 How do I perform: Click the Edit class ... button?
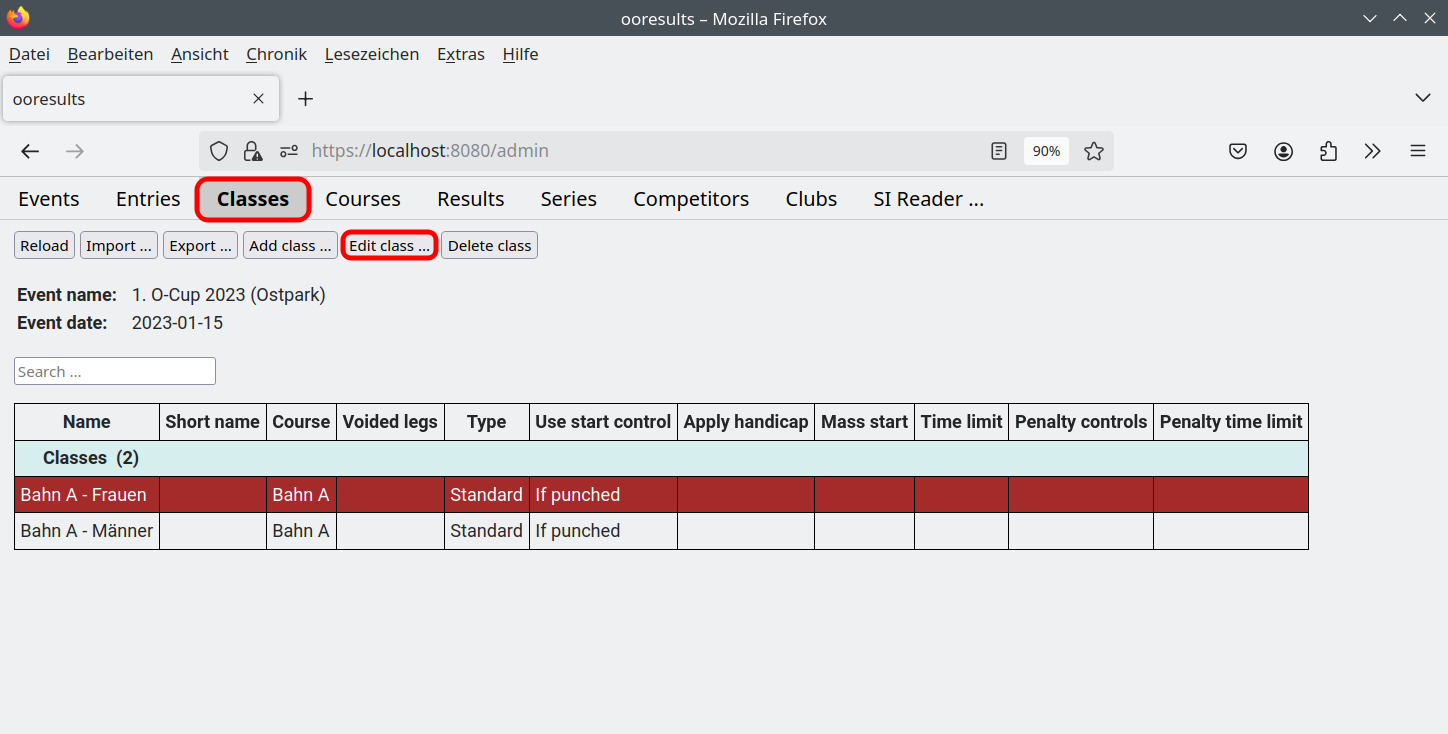click(389, 246)
